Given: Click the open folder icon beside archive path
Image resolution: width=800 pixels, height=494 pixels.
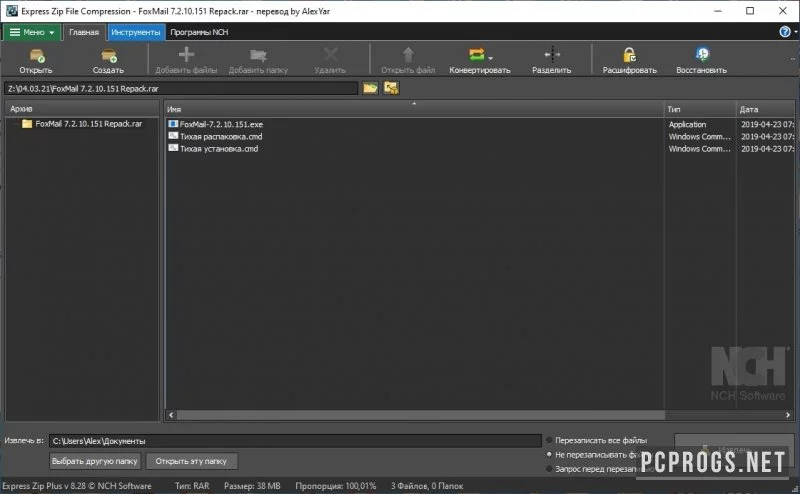Looking at the screenshot, I should pyautogui.click(x=370, y=88).
